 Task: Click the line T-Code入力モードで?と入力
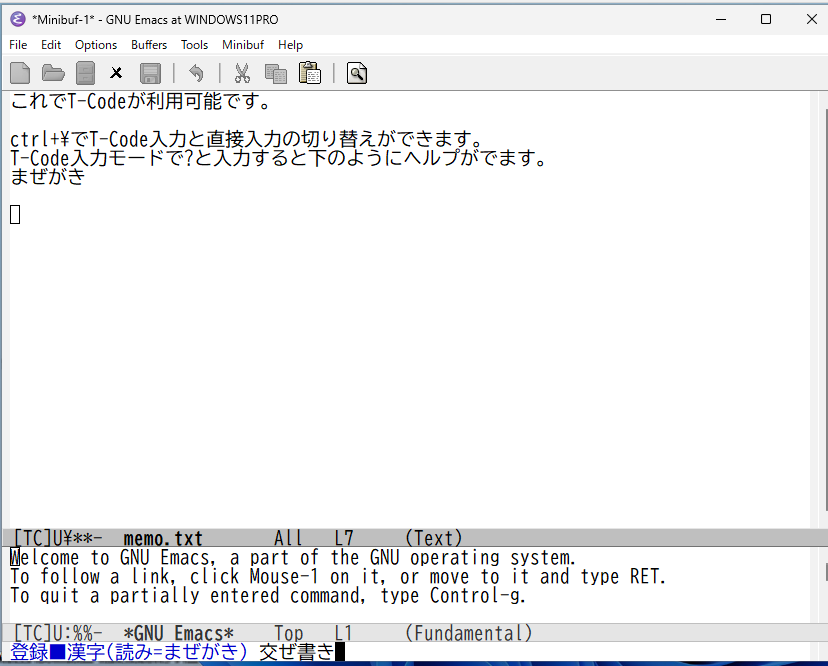coord(278,157)
